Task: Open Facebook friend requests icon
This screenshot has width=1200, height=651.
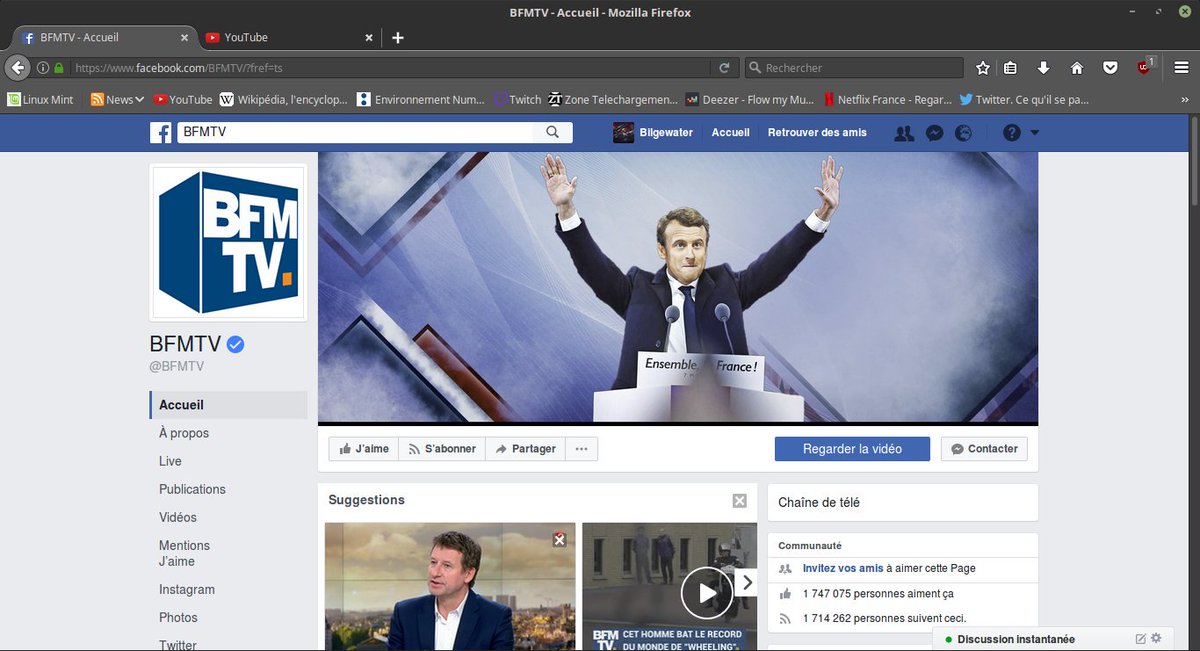Action: 904,132
